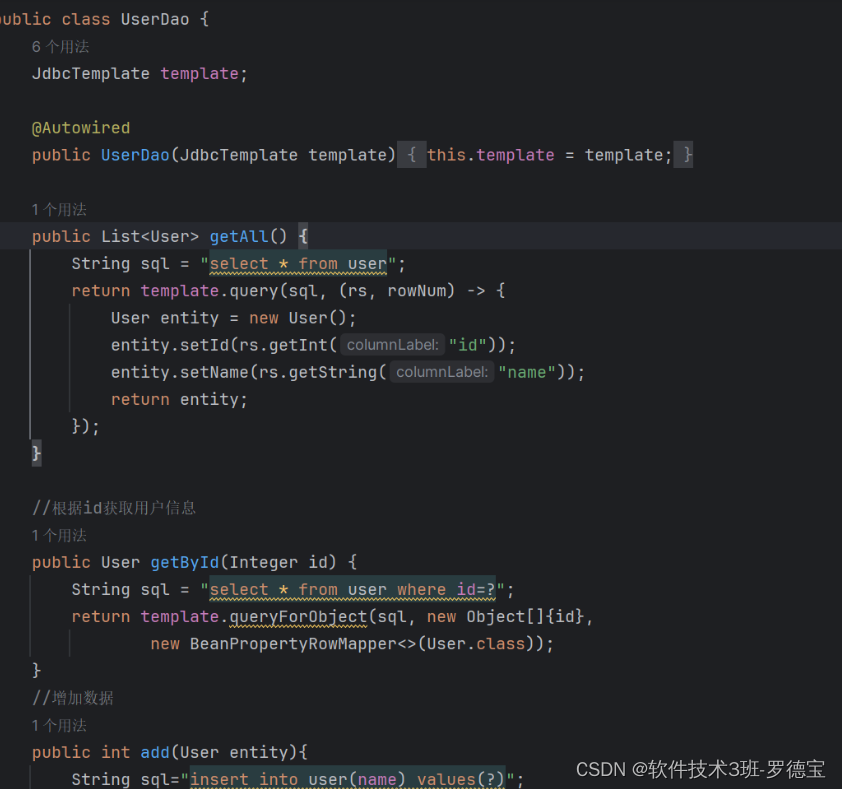Click the getAll method name
Screen dimensions: 842x789
pos(238,236)
